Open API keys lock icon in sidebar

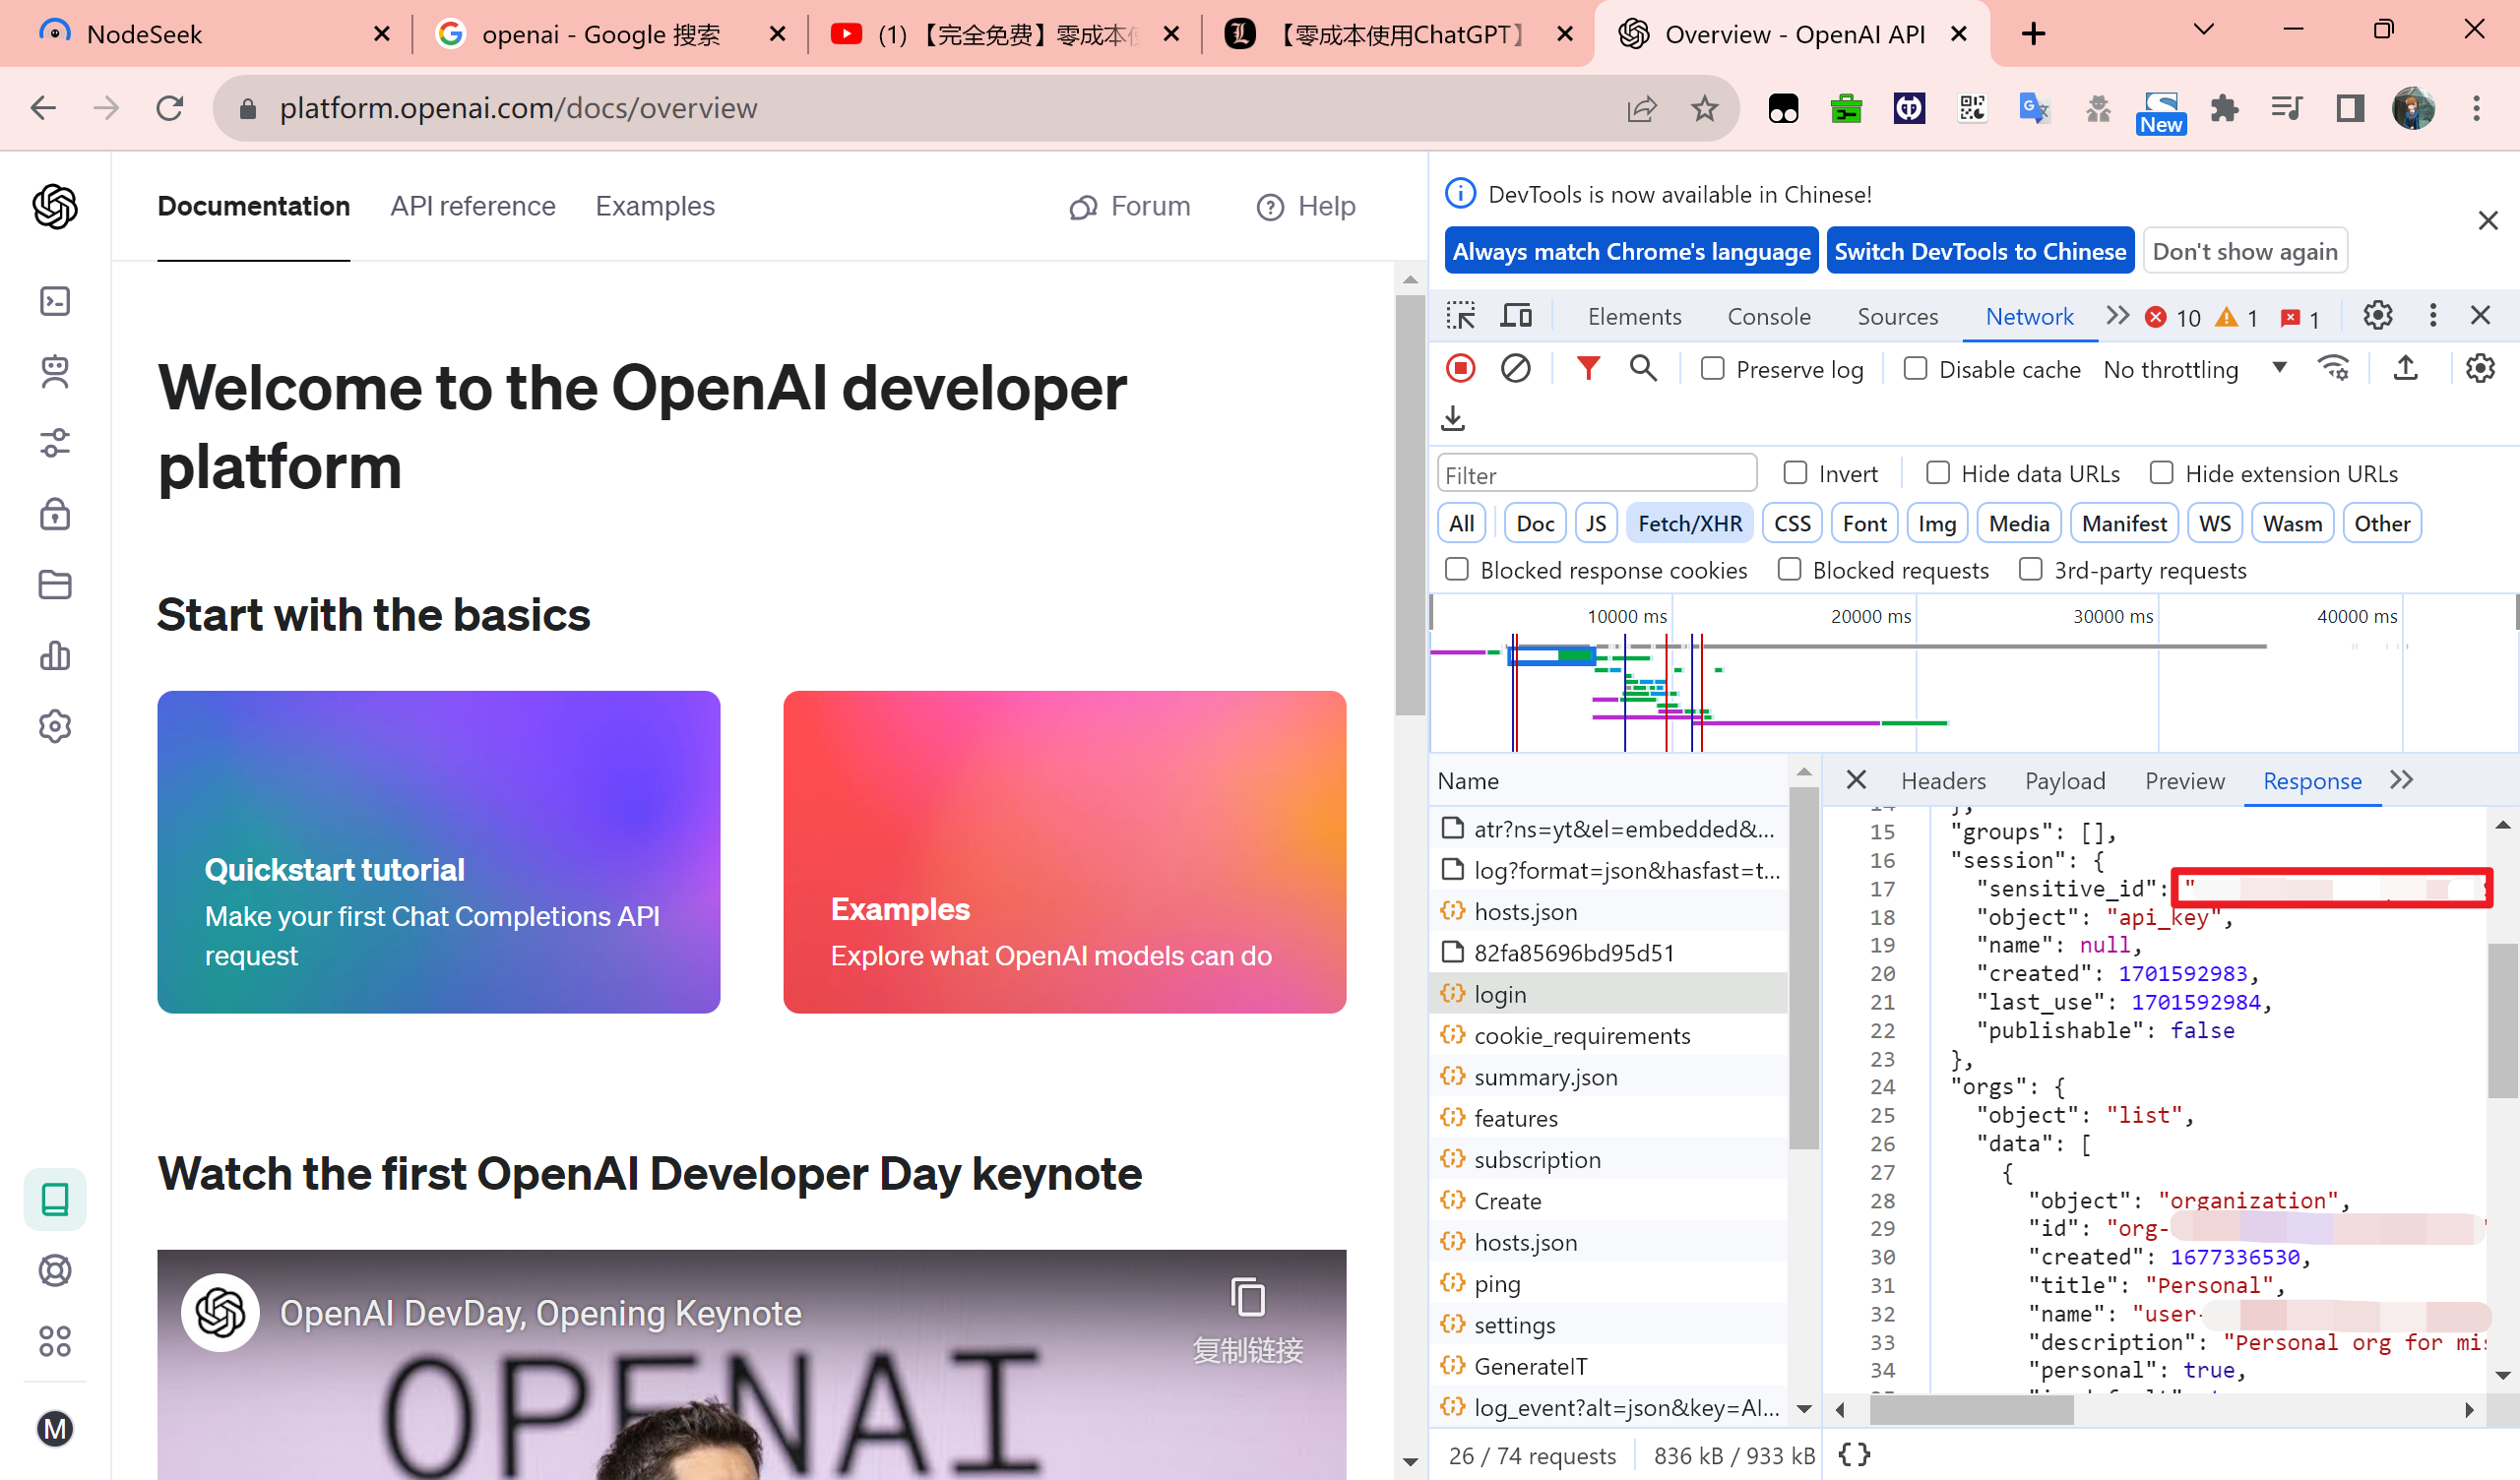coord(55,513)
